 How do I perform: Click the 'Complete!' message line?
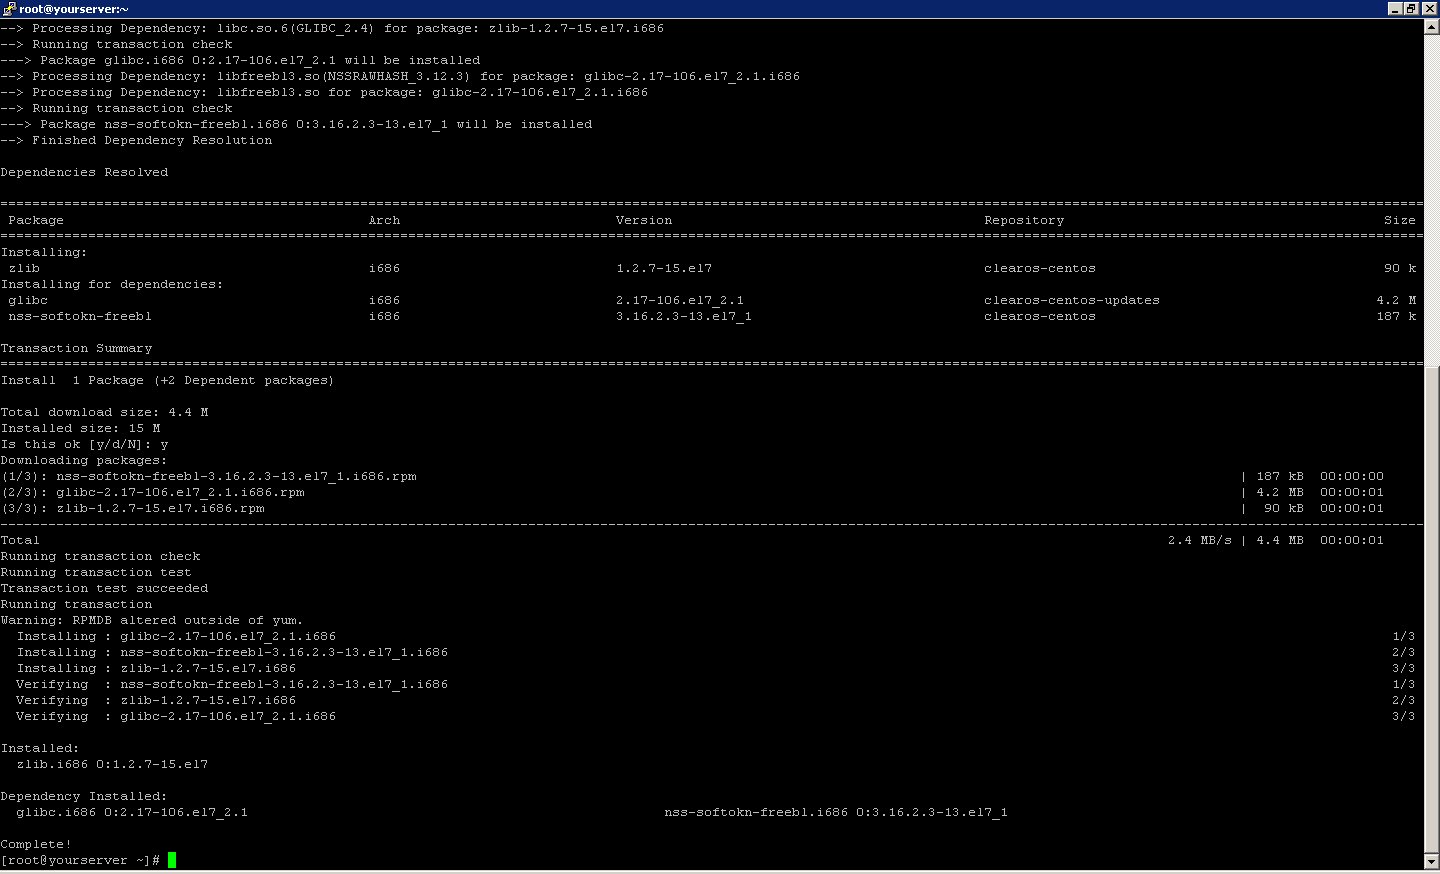pos(36,844)
